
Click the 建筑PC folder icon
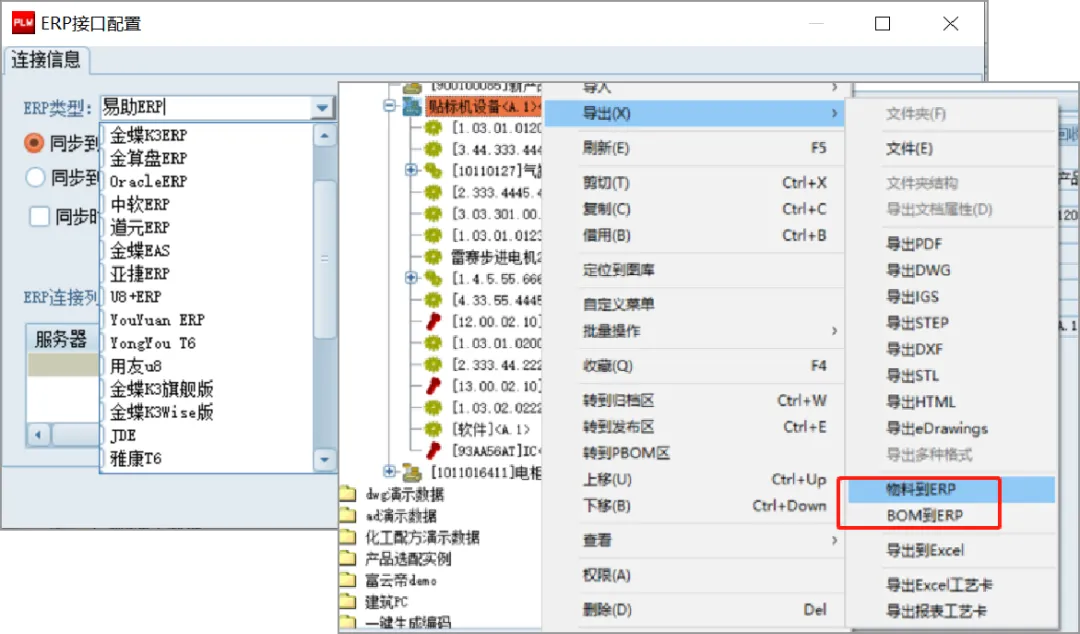tap(347, 600)
